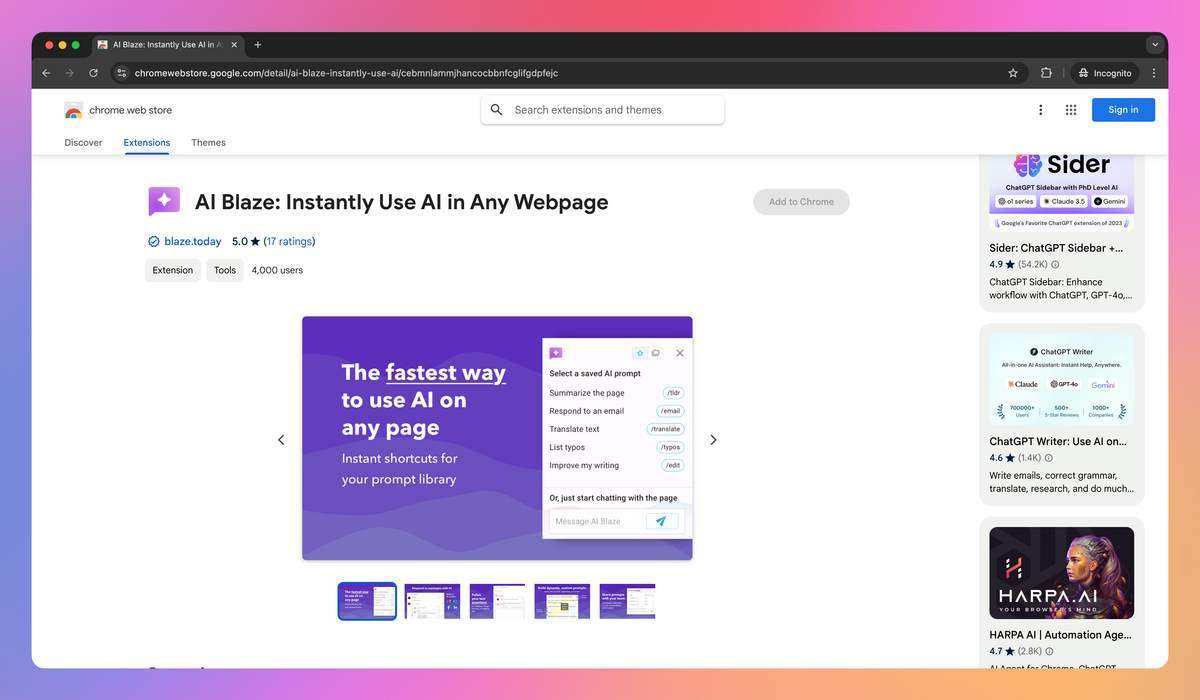
Task: Open site information icon in address bar
Action: (121, 73)
